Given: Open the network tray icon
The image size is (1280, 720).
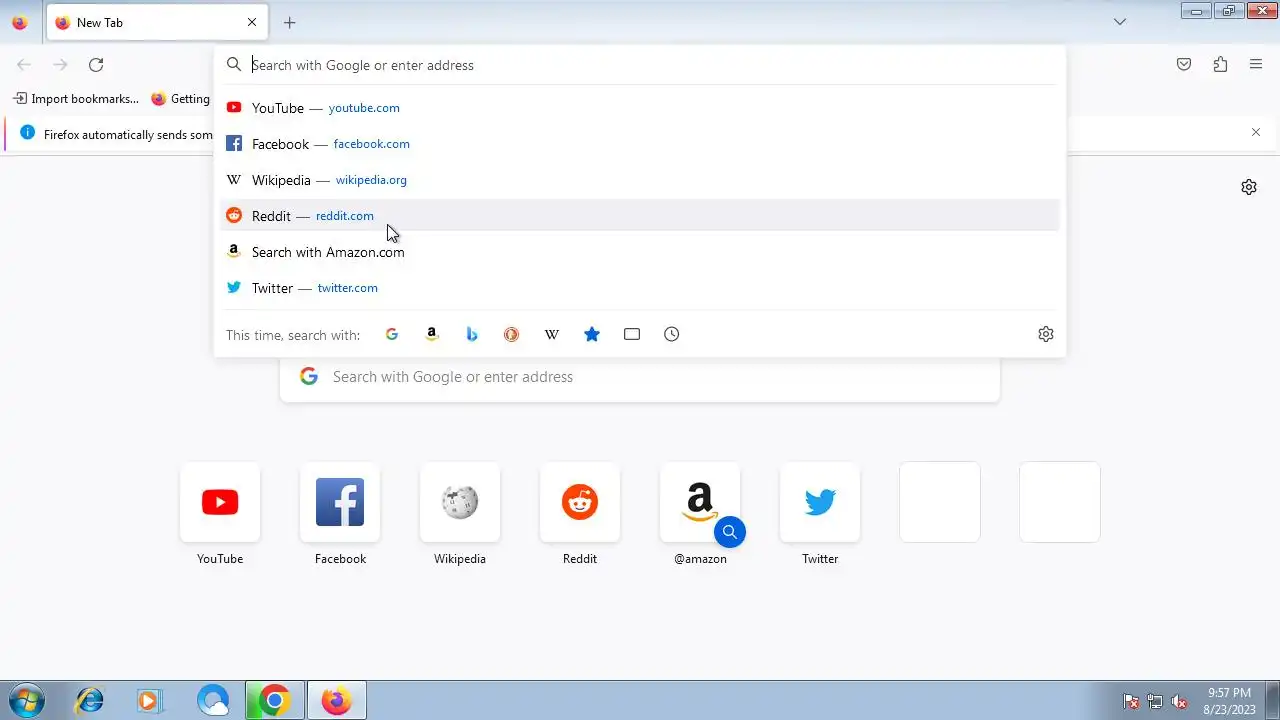Looking at the screenshot, I should (1155, 701).
